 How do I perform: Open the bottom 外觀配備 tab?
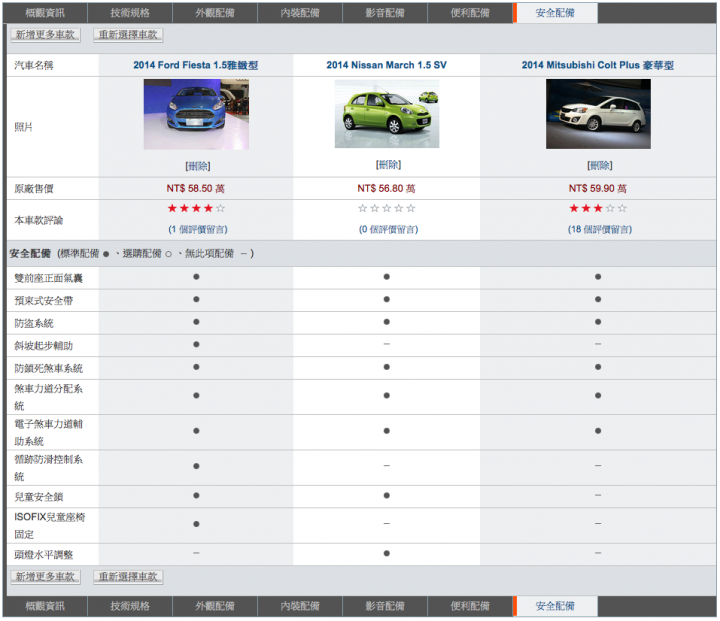pos(215,606)
